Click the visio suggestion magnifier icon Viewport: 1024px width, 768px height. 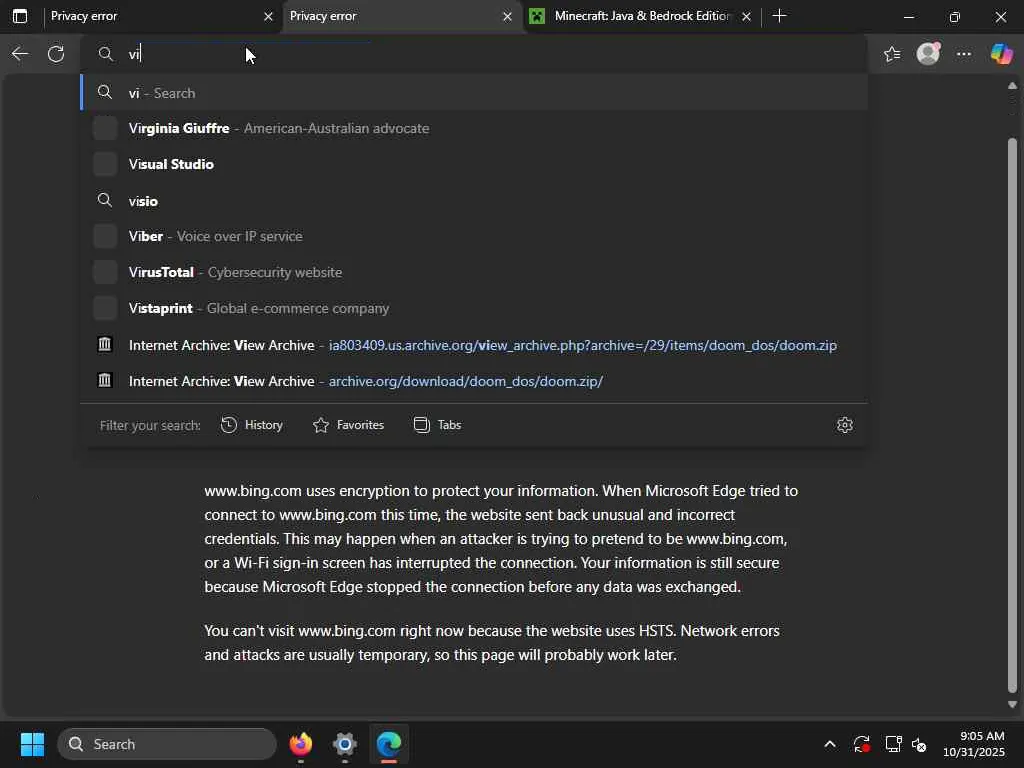click(x=104, y=200)
